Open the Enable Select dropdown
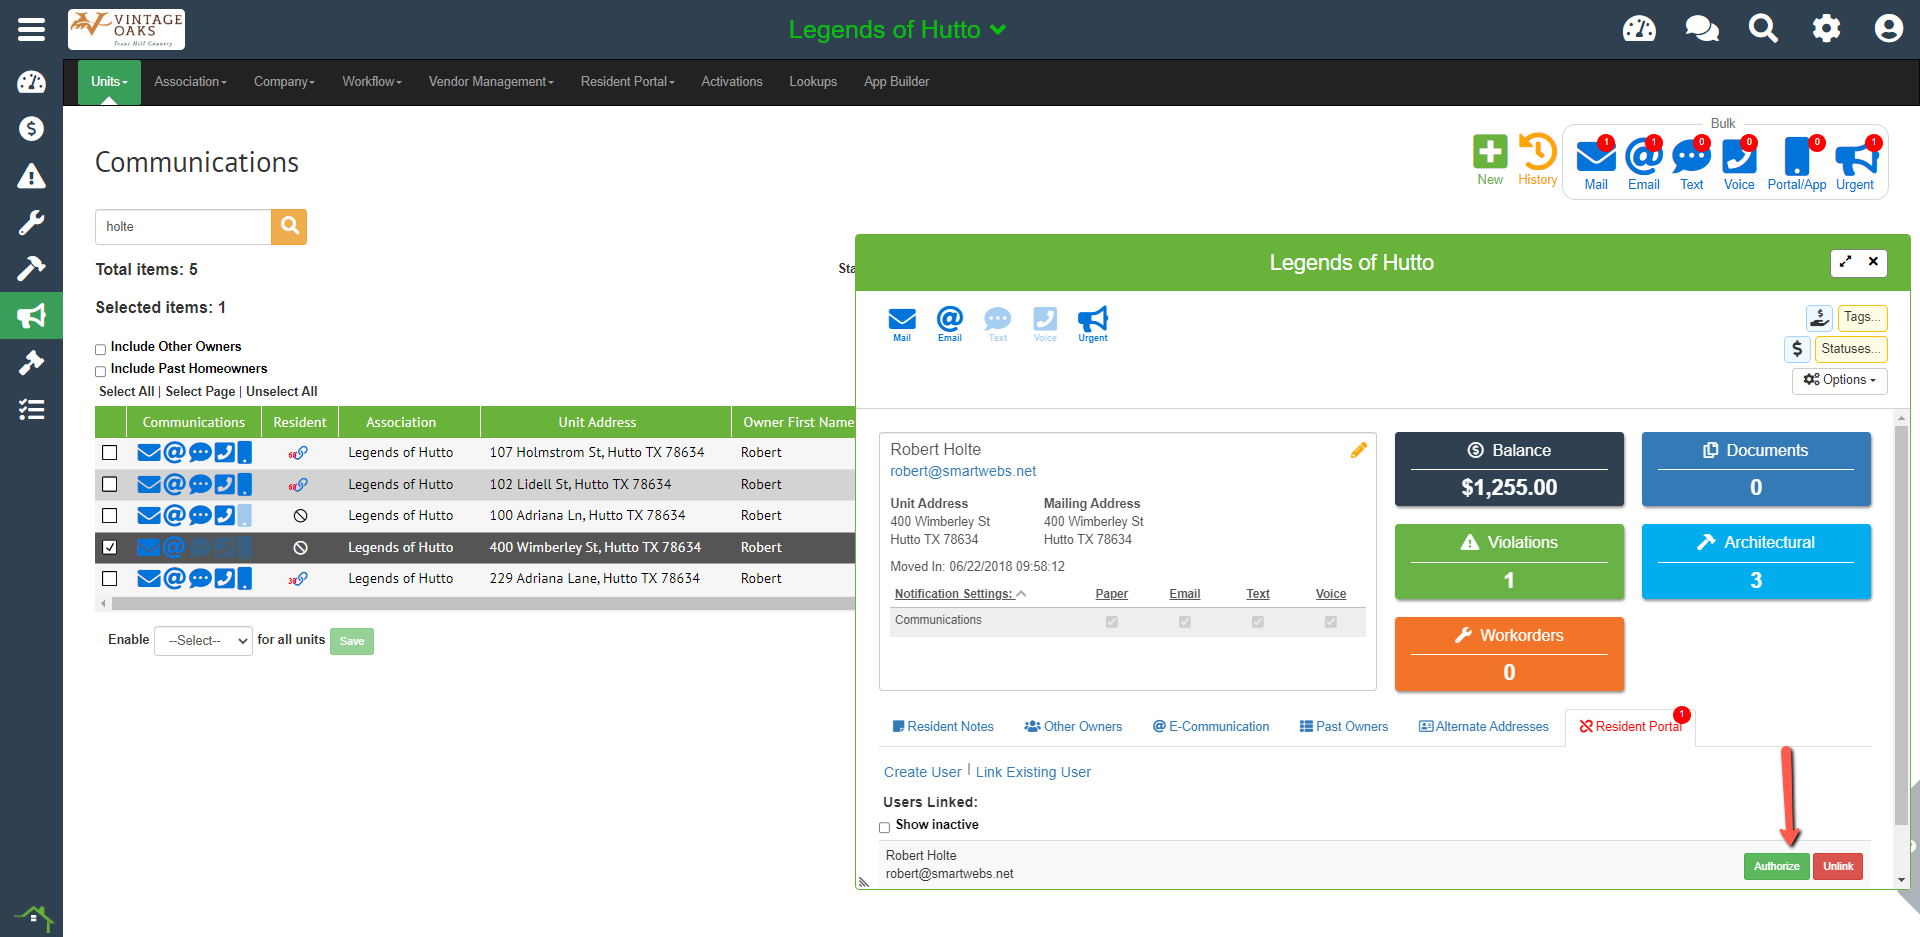Viewport: 1920px width, 937px height. tap(203, 641)
